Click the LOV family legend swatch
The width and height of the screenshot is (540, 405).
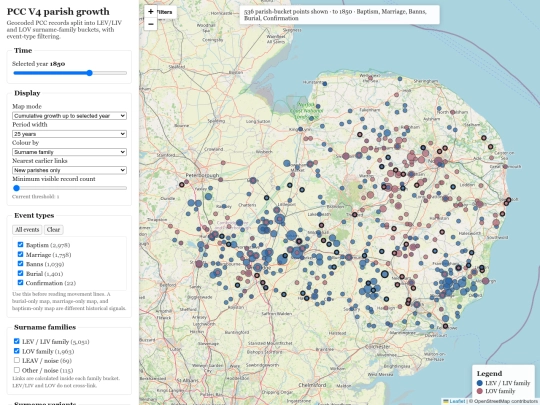point(480,391)
